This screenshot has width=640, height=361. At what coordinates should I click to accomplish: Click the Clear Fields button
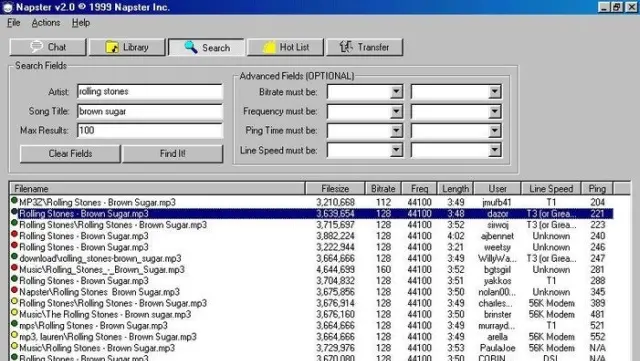(70, 154)
